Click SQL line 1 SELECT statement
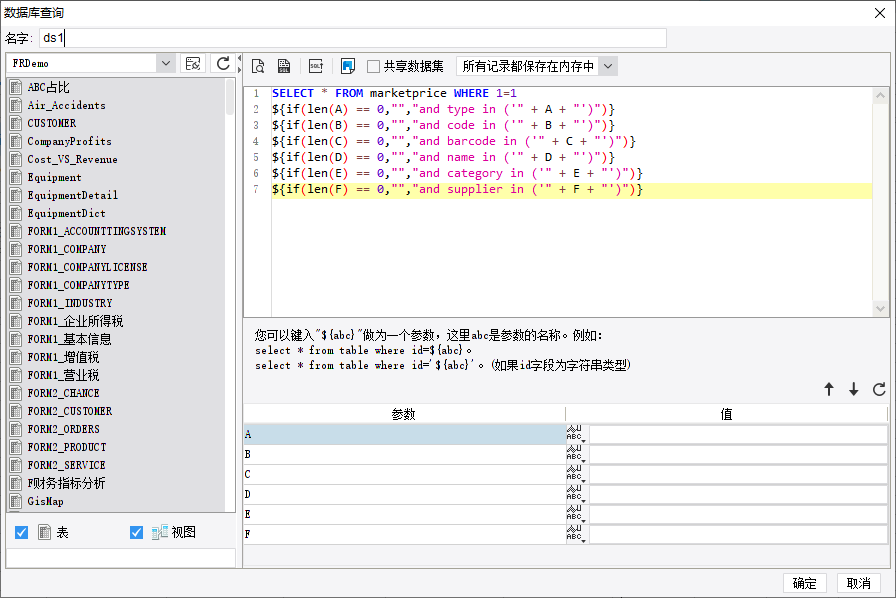This screenshot has width=896, height=598. (394, 93)
